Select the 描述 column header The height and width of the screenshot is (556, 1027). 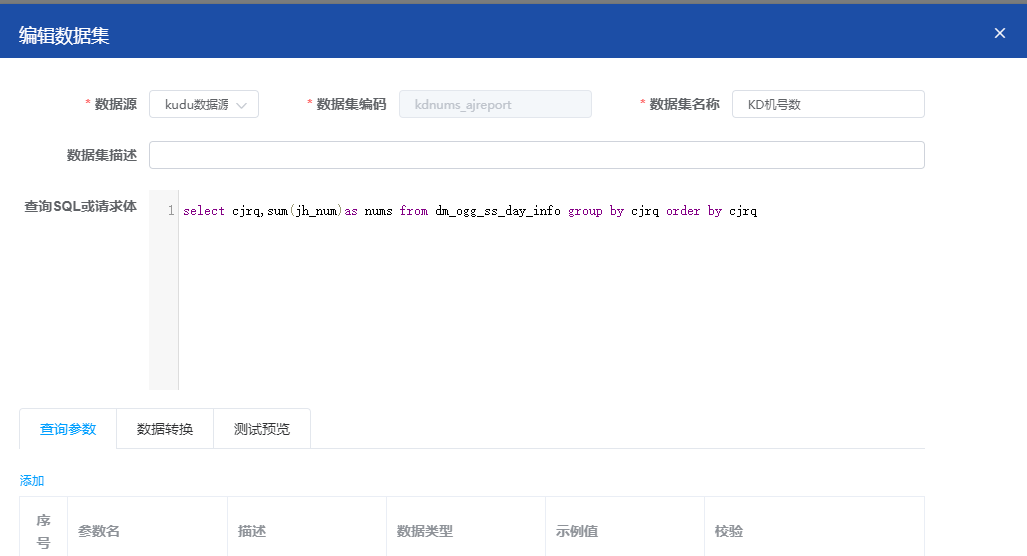252,531
